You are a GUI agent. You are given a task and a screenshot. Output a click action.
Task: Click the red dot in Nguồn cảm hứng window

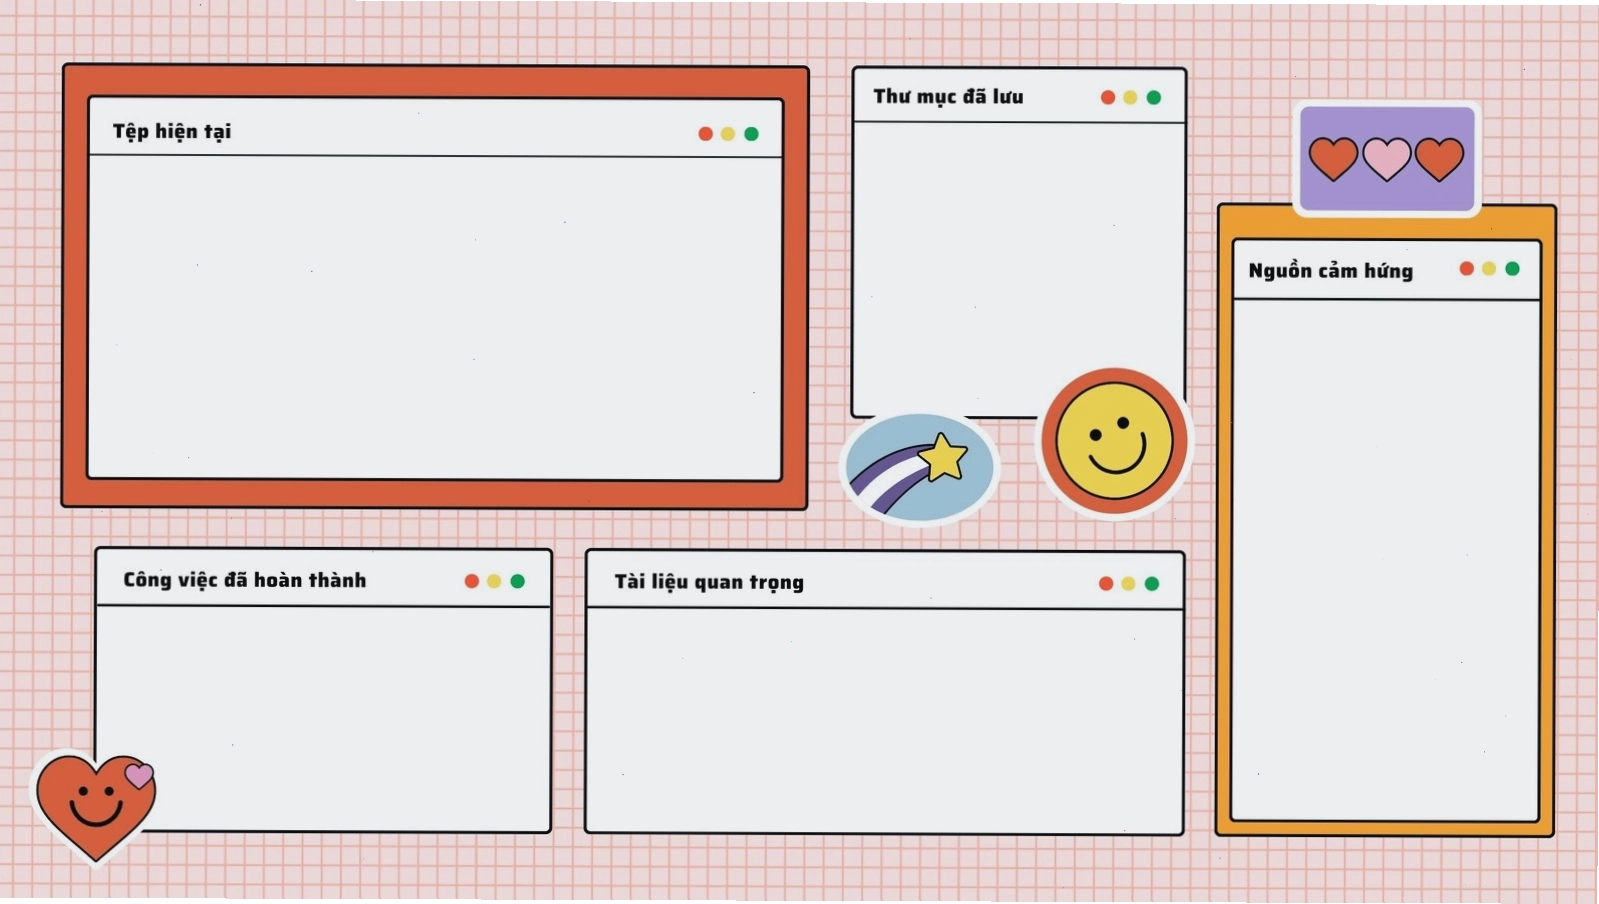(1466, 269)
